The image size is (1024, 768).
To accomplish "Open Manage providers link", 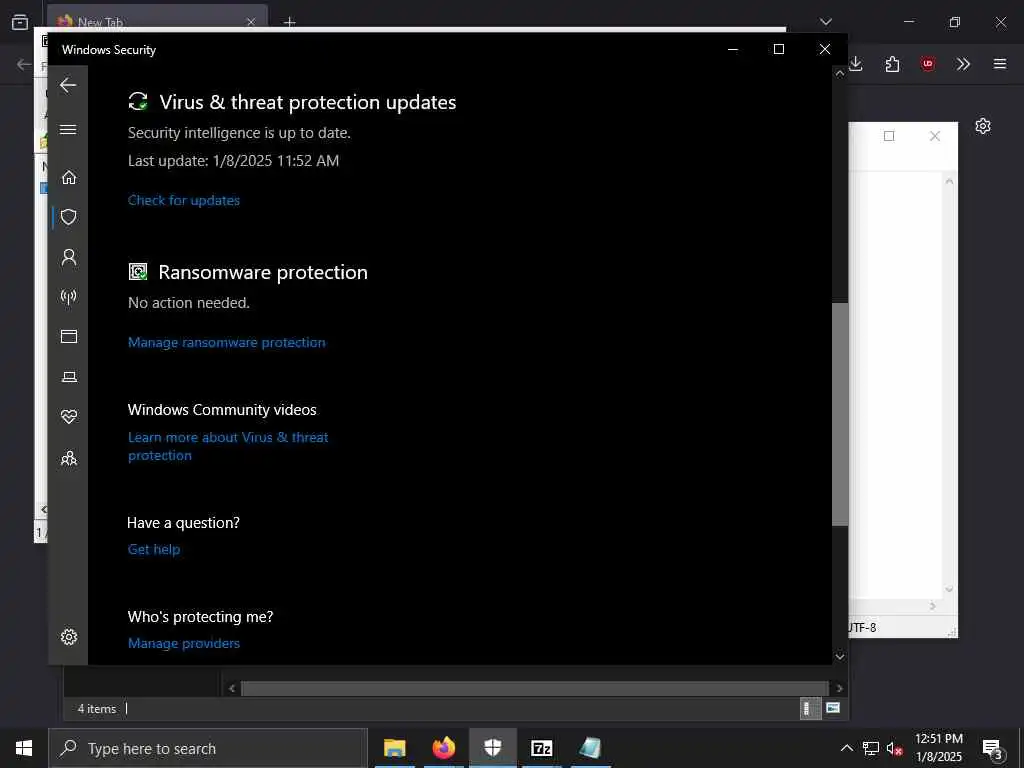I will click(x=184, y=643).
